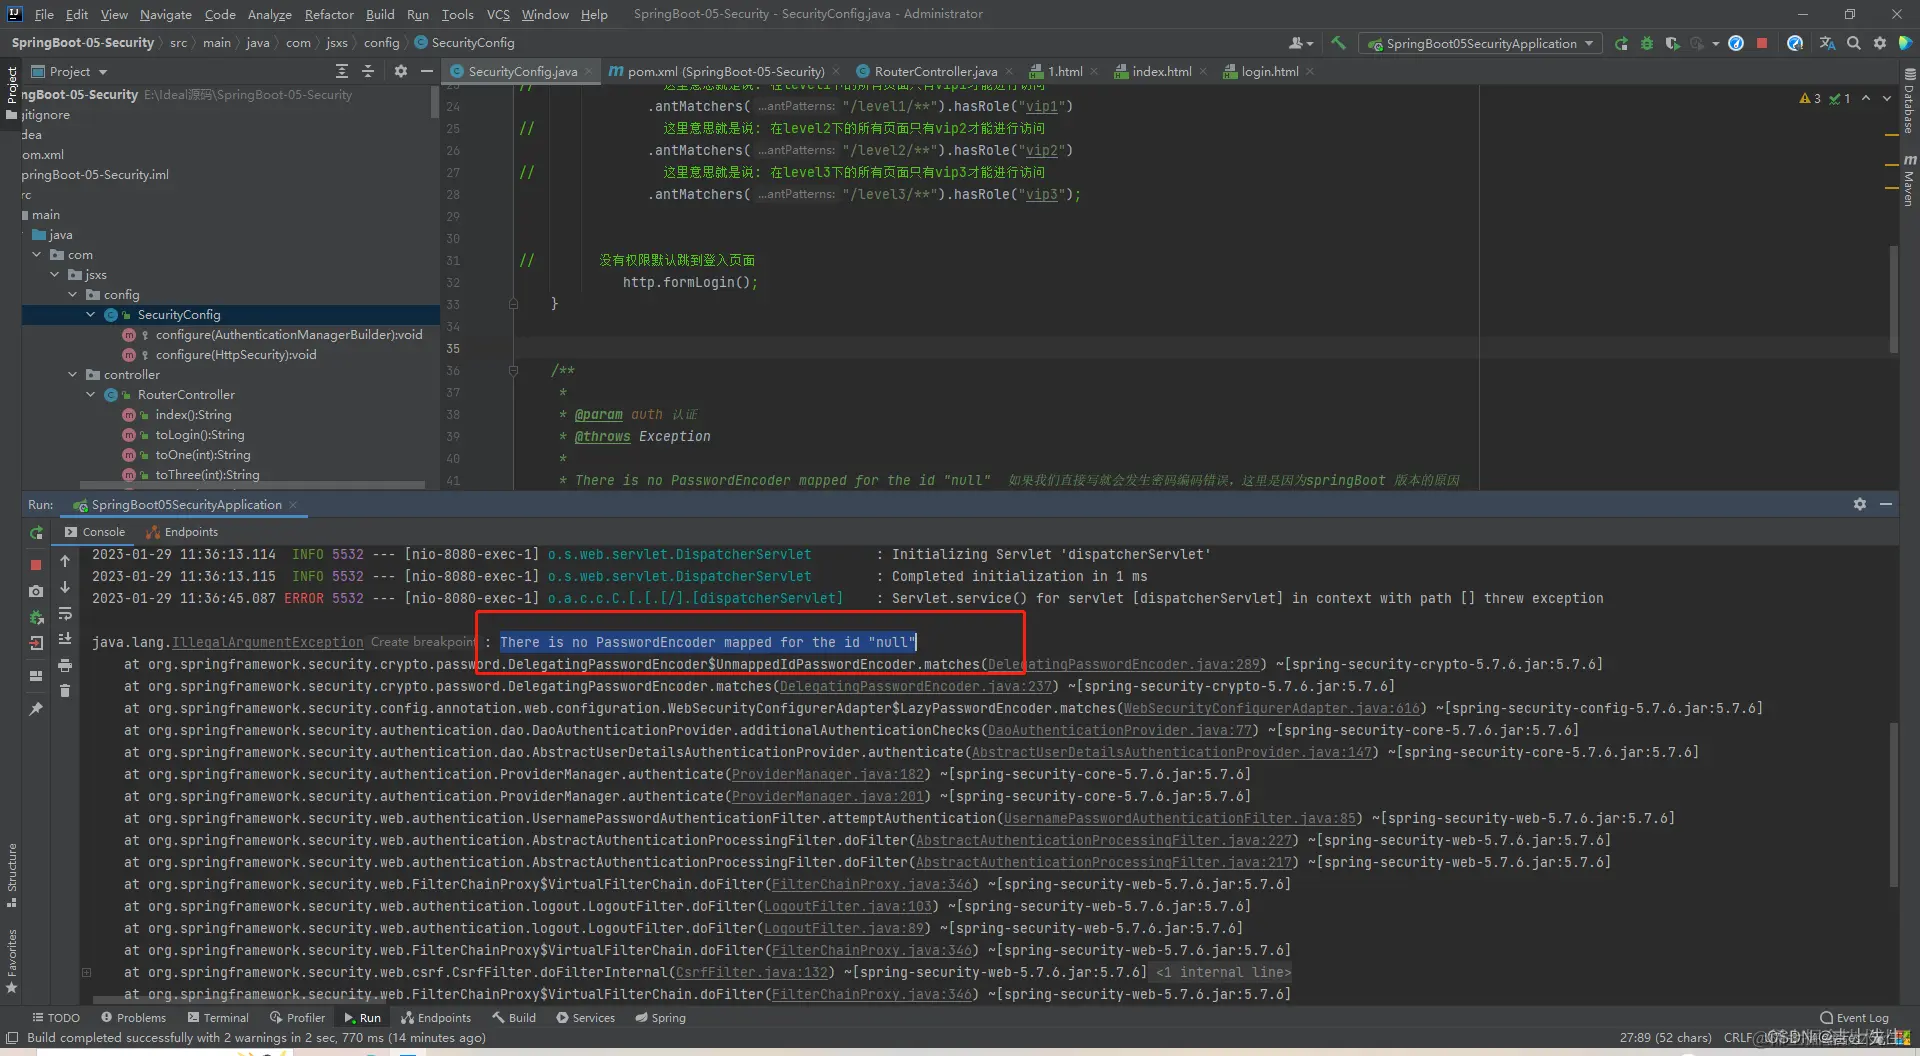Open the Problems tool window button
Screen dimensions: 1920x1056
134,1018
